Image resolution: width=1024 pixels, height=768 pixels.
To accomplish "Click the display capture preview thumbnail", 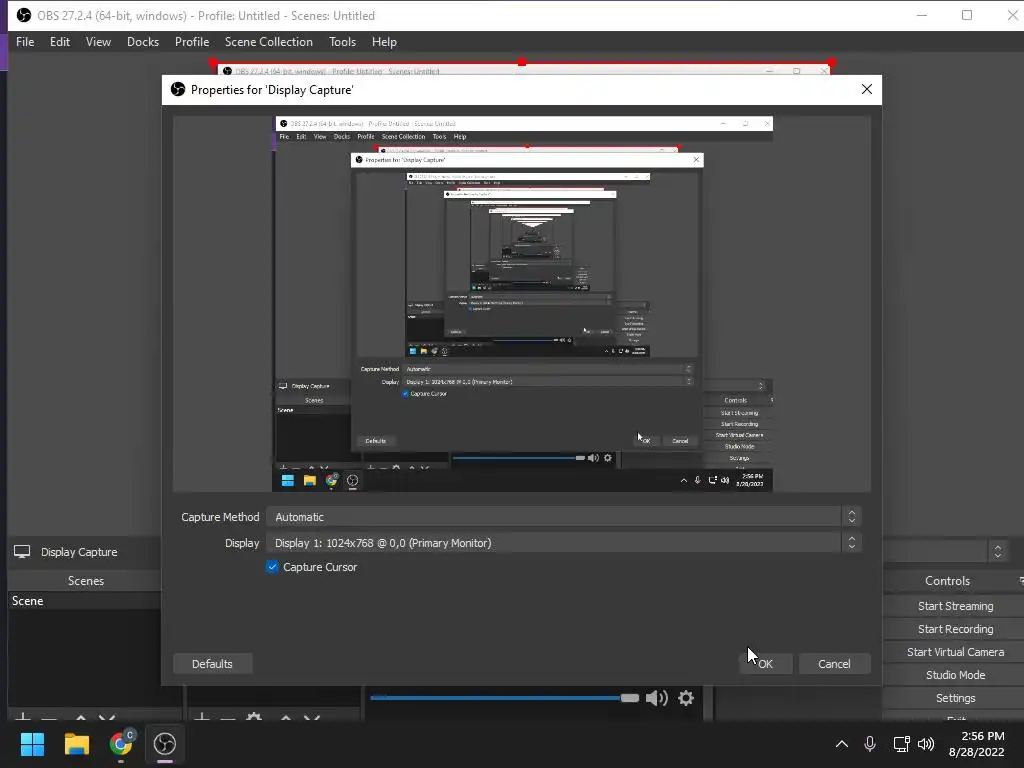I will (x=522, y=304).
